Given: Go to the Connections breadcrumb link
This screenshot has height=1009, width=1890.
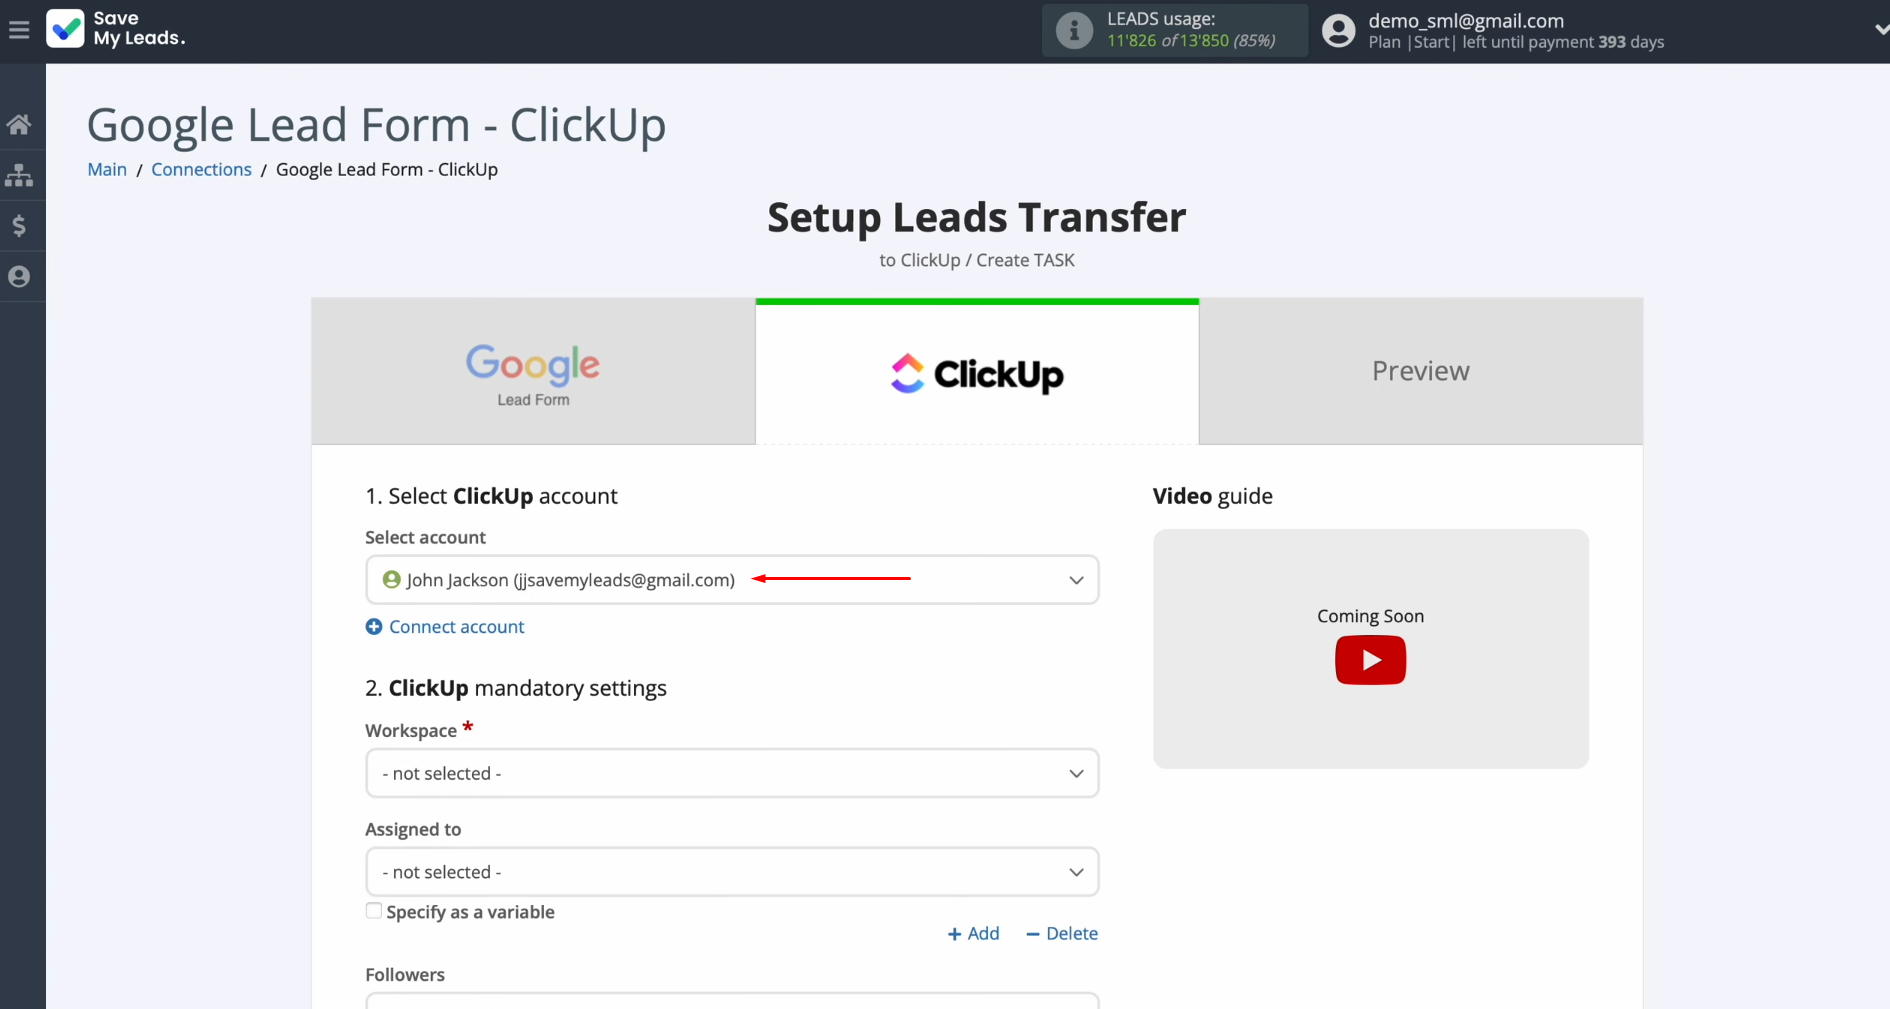Looking at the screenshot, I should [x=201, y=169].
